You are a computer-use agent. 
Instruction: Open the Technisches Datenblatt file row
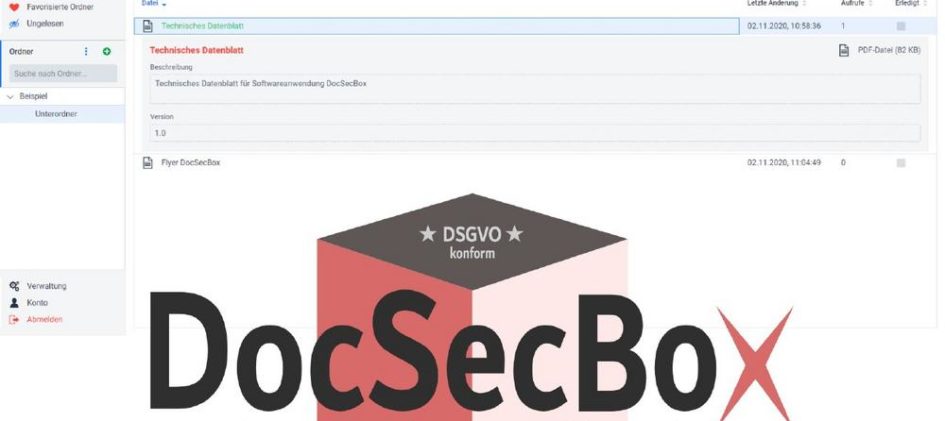(436, 26)
